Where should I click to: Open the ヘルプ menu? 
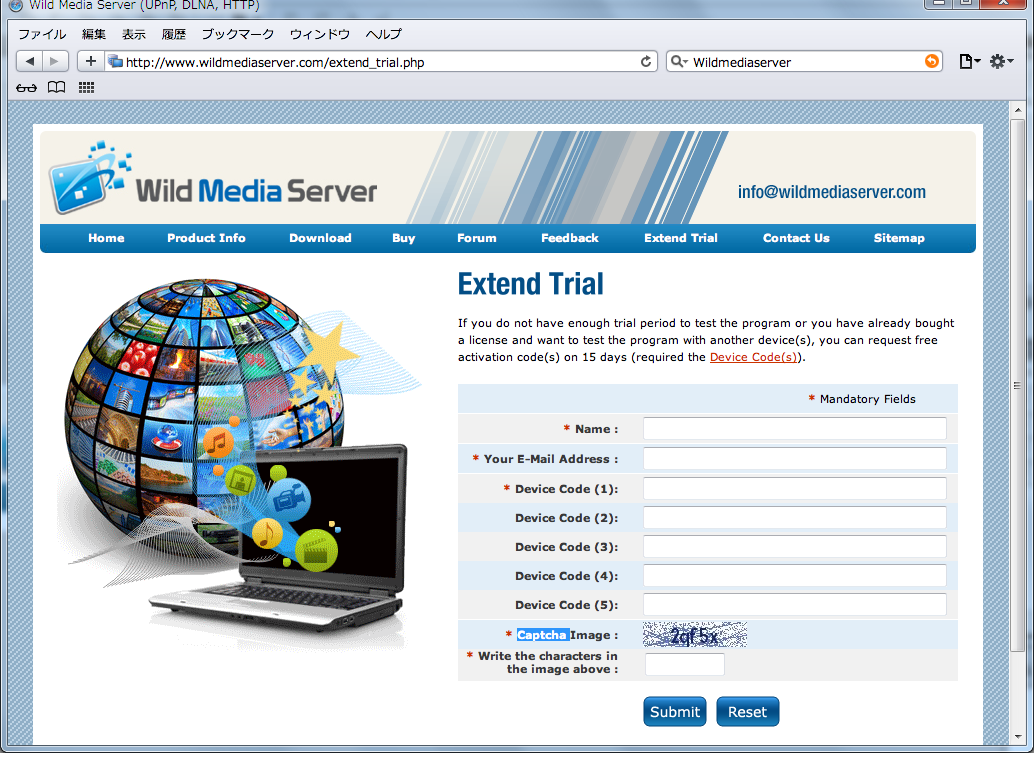click(383, 34)
